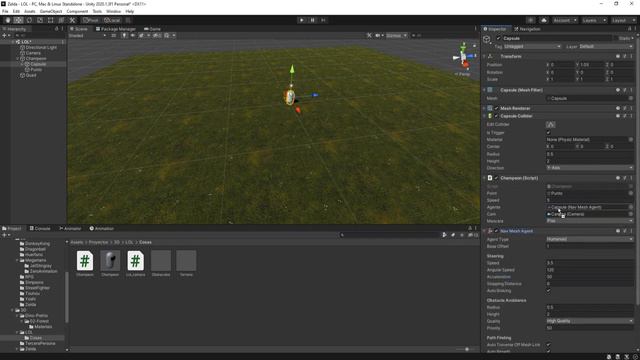The image size is (640, 360).
Task: Toggle scene audio icon
Action: pos(133,36)
